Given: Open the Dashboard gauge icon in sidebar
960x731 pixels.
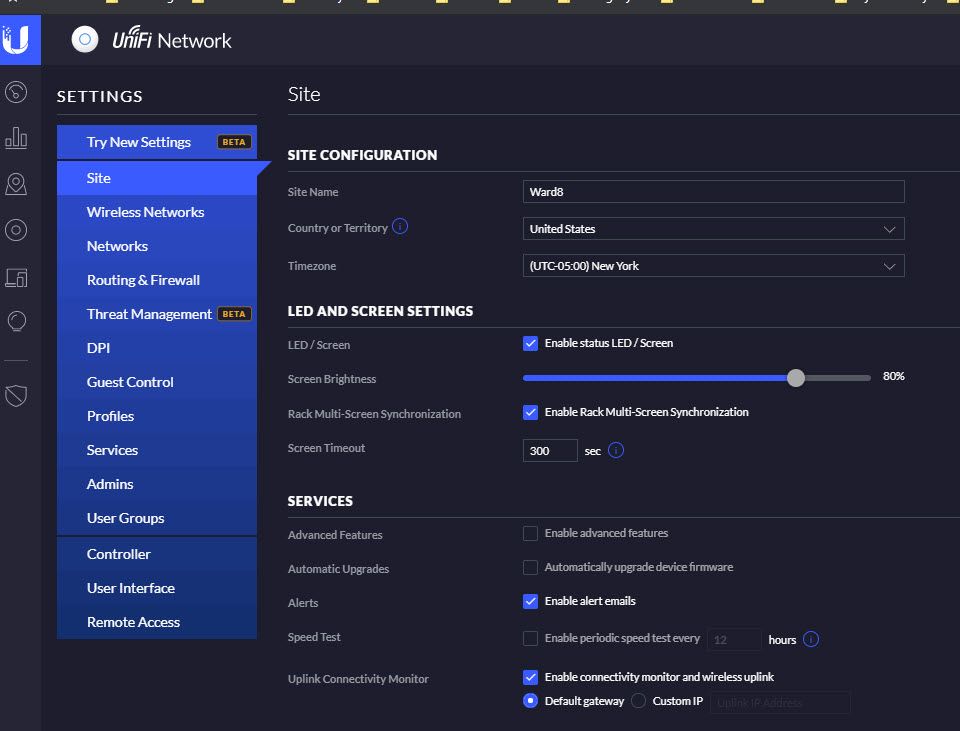Looking at the screenshot, I should tap(16, 93).
